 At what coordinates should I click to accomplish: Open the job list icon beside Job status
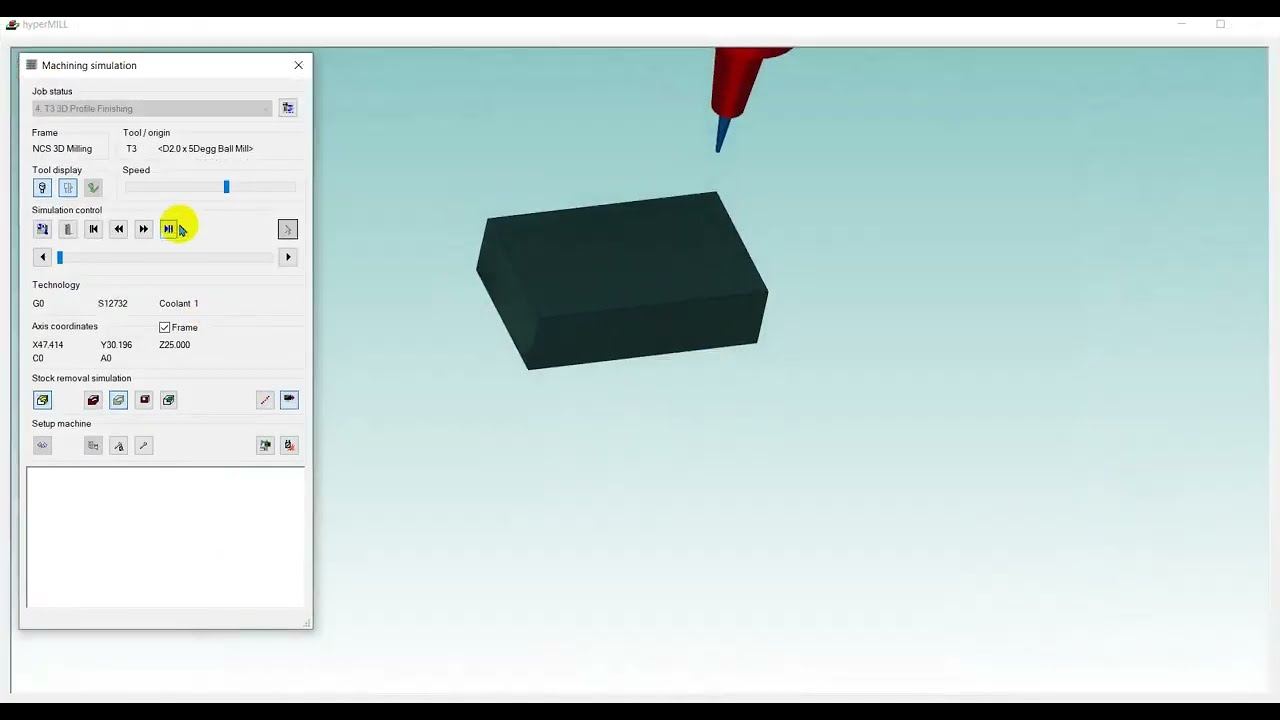pos(288,108)
